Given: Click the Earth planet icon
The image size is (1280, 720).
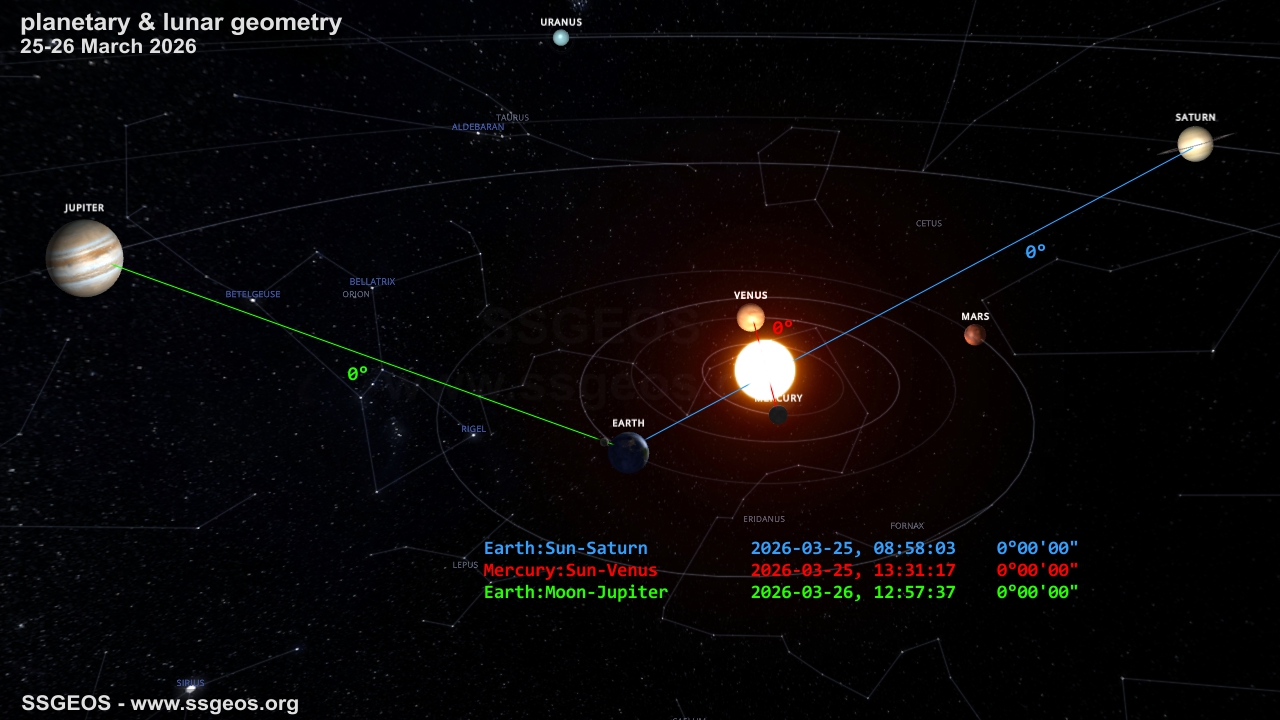Looking at the screenshot, I should pyautogui.click(x=628, y=452).
